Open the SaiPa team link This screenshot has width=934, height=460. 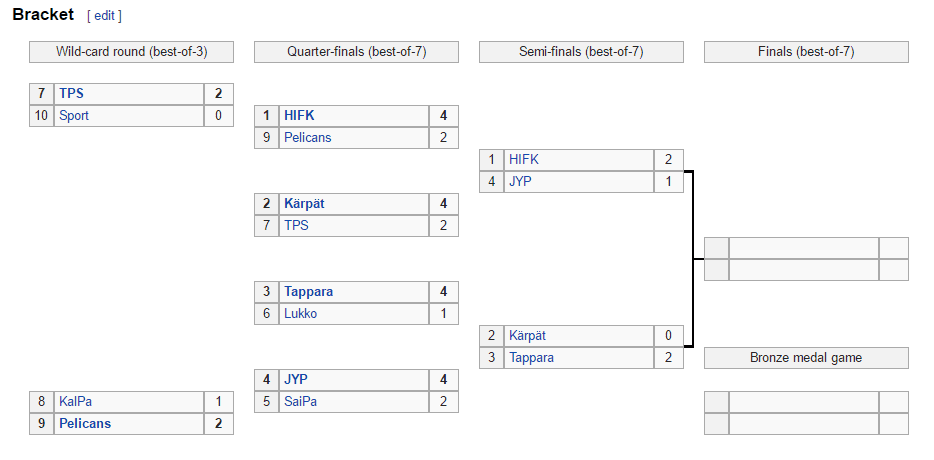pyautogui.click(x=301, y=402)
